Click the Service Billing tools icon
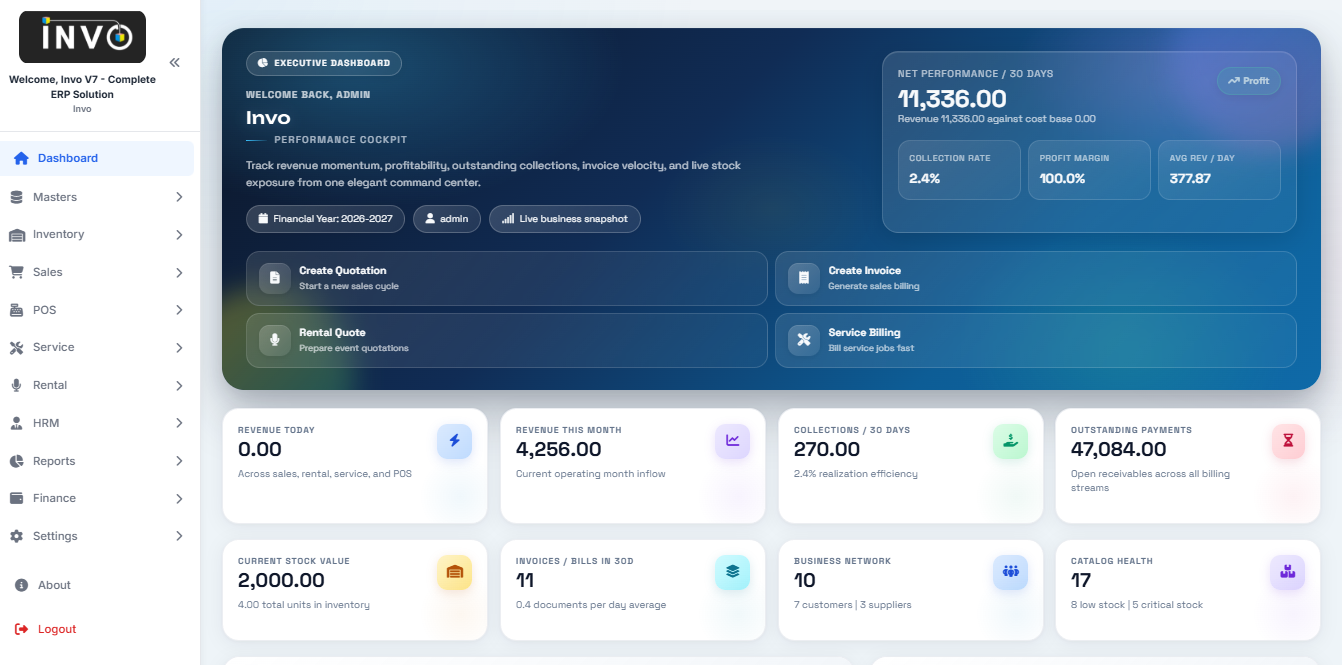Image resolution: width=1342 pixels, height=665 pixels. pyautogui.click(x=803, y=340)
